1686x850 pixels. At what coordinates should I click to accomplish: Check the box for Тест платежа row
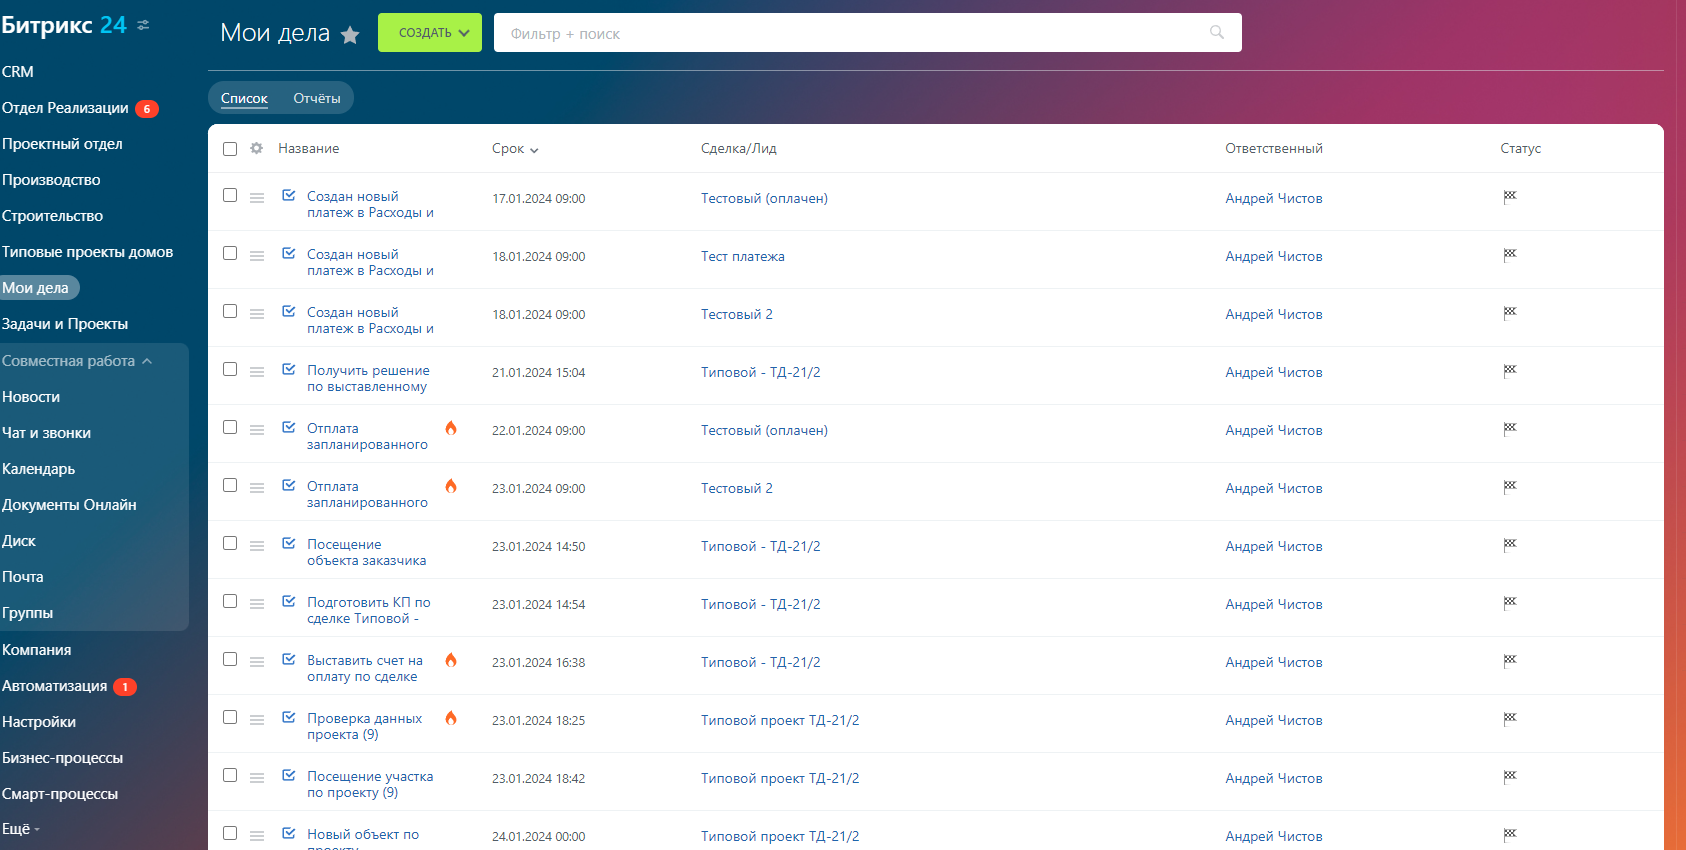click(x=230, y=253)
